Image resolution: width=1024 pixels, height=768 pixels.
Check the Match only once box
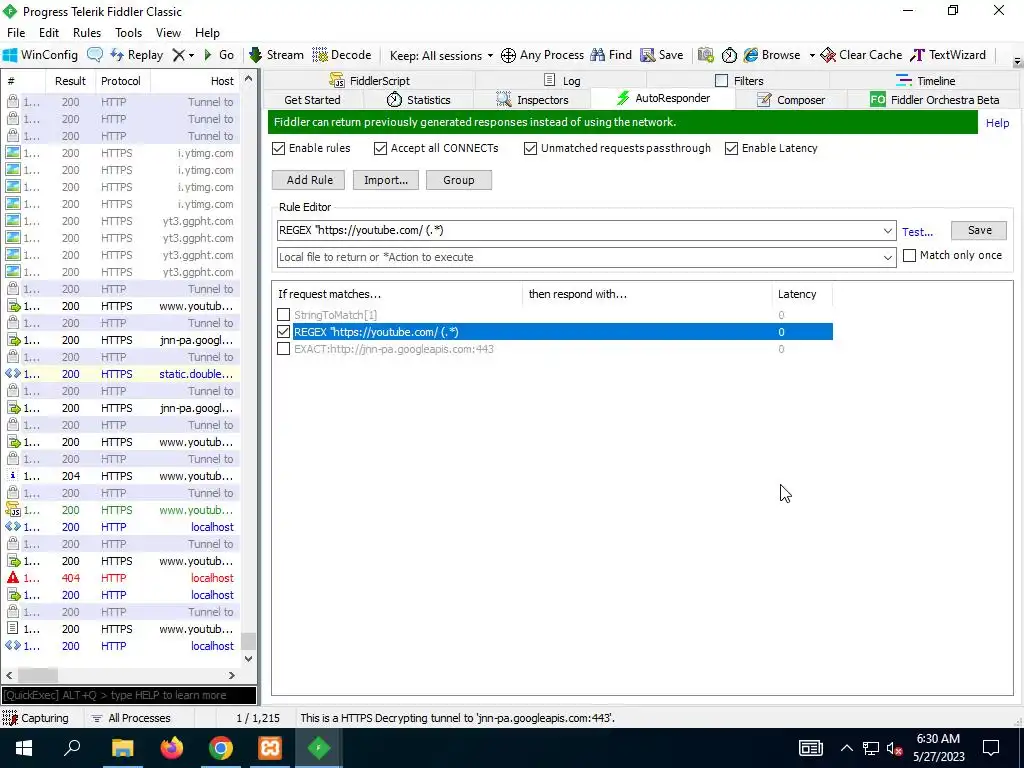click(909, 255)
